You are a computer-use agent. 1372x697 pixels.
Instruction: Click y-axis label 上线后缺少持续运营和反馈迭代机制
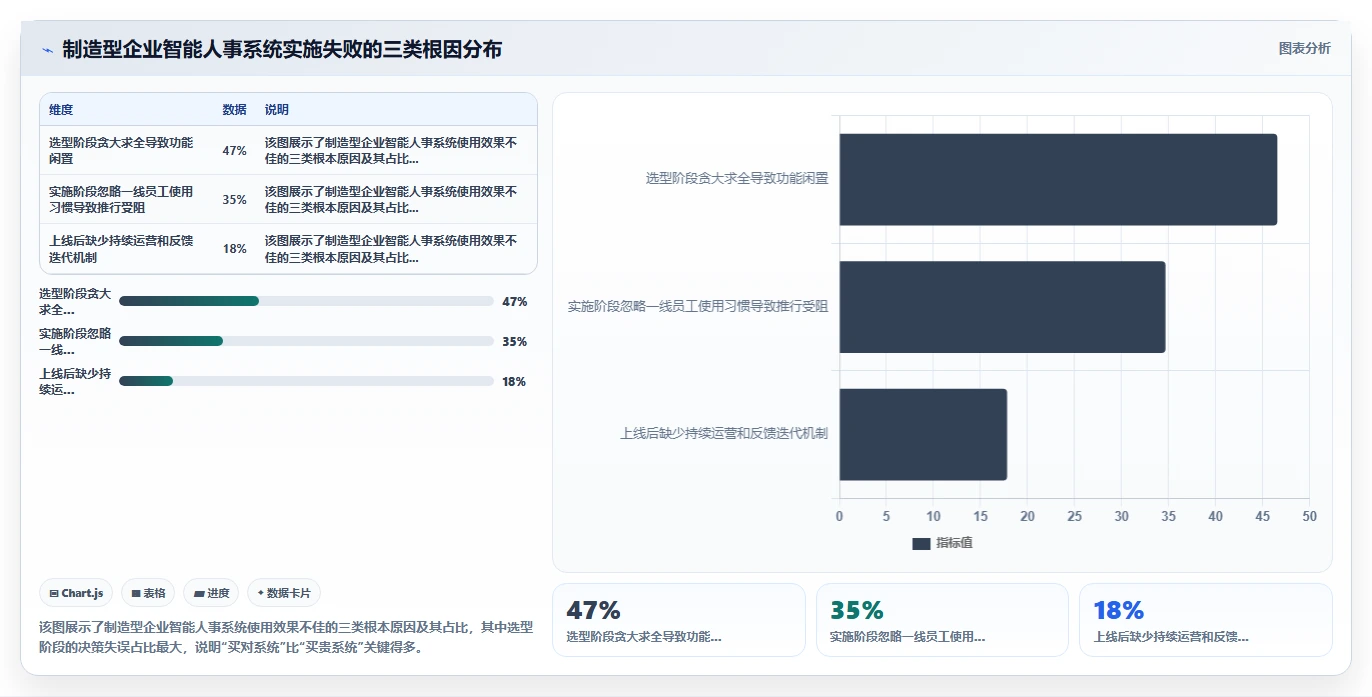pos(724,434)
